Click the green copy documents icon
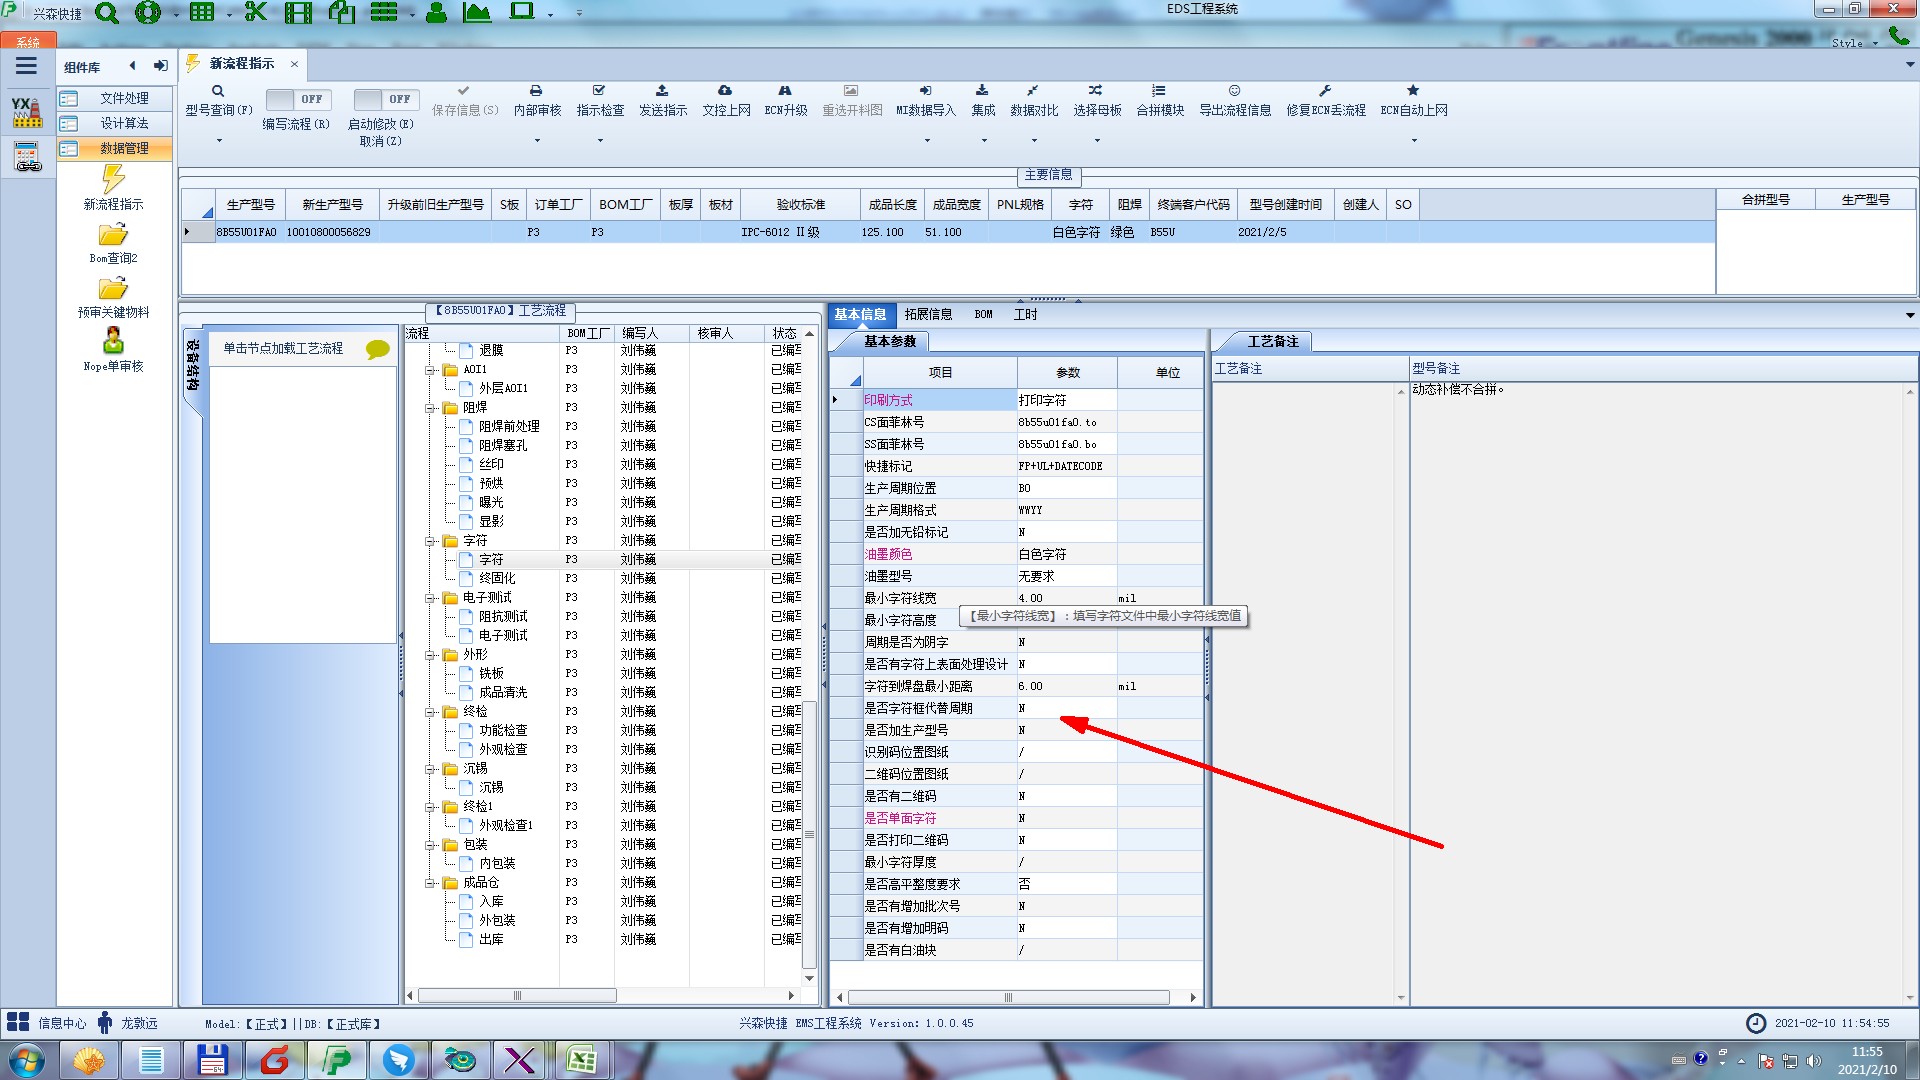Viewport: 1920px width, 1080px height. pos(342,13)
